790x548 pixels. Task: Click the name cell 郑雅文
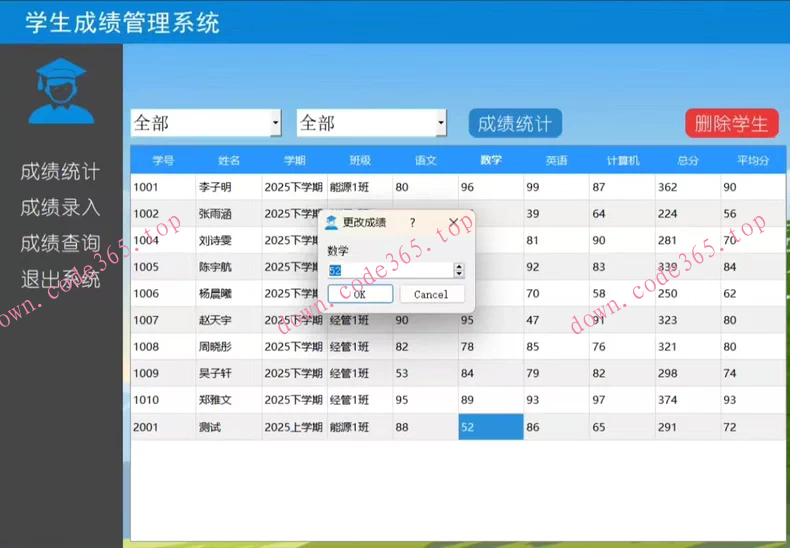229,400
